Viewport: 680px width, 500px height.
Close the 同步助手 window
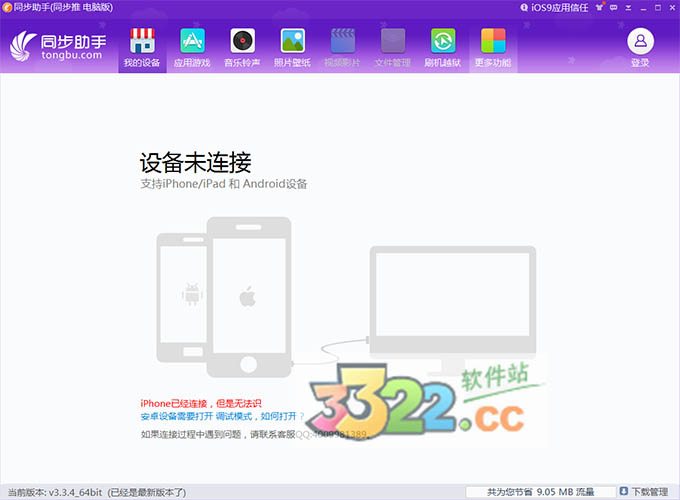pos(672,7)
